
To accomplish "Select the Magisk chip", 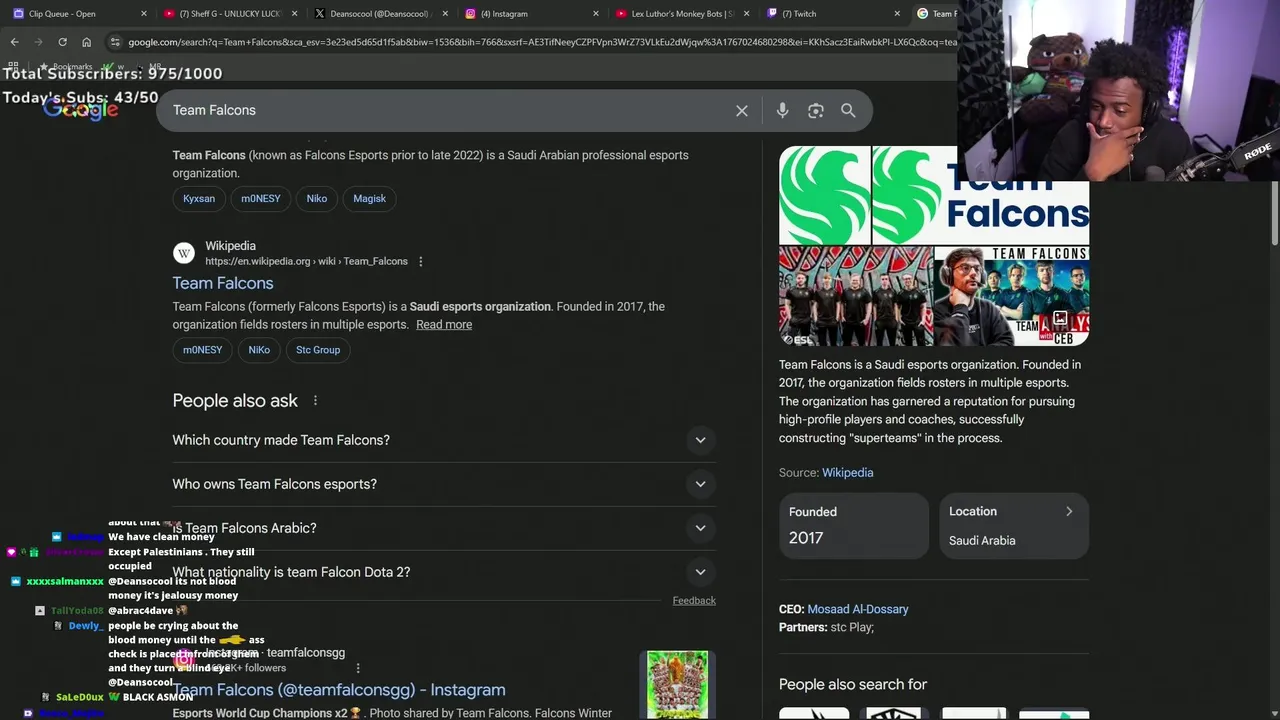I will [369, 198].
